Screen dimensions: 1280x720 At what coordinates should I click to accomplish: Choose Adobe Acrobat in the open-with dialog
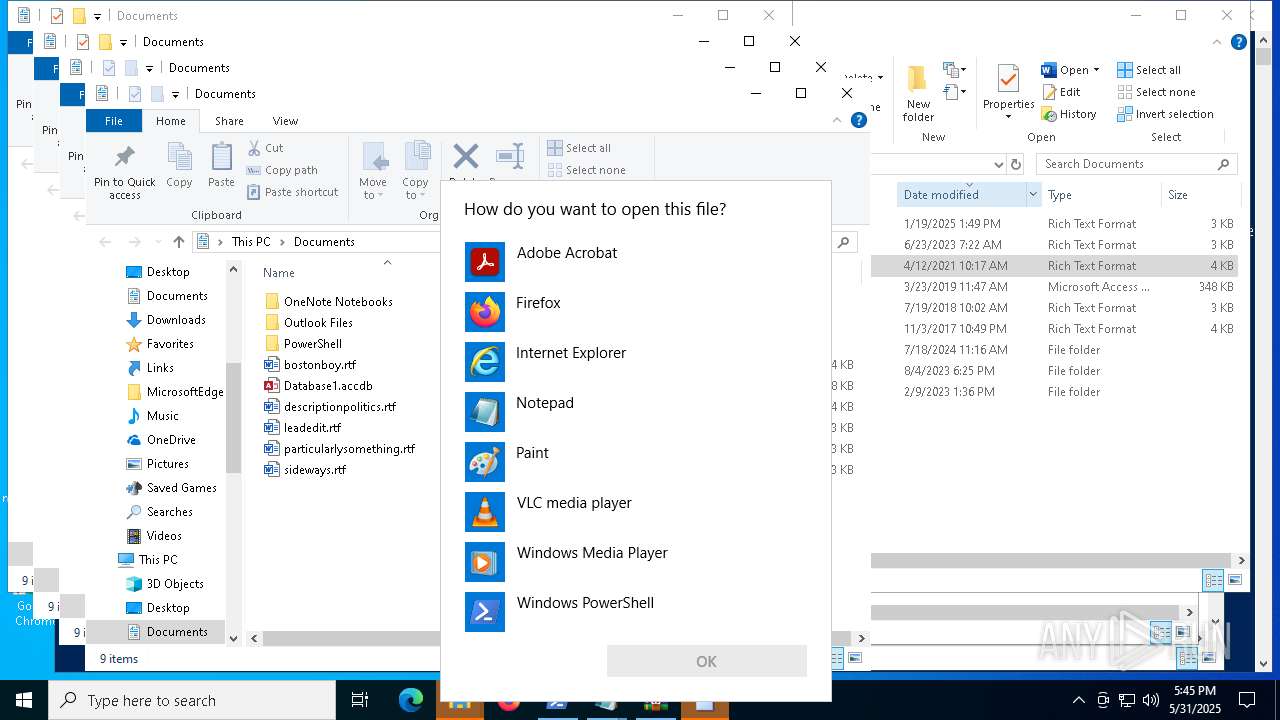(636, 262)
